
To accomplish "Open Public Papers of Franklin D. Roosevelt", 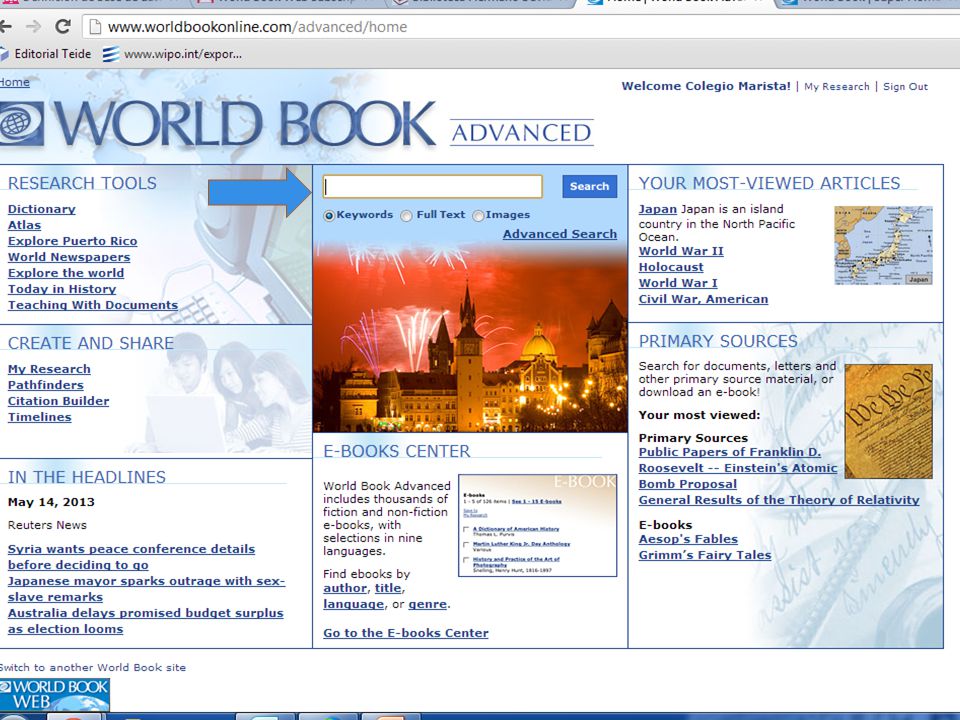I will 738,468.
